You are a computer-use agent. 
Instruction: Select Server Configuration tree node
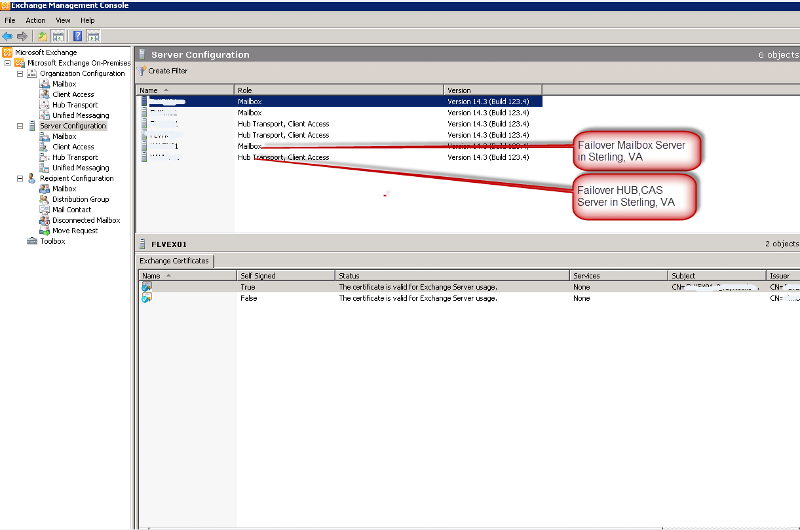pyautogui.click(x=73, y=125)
